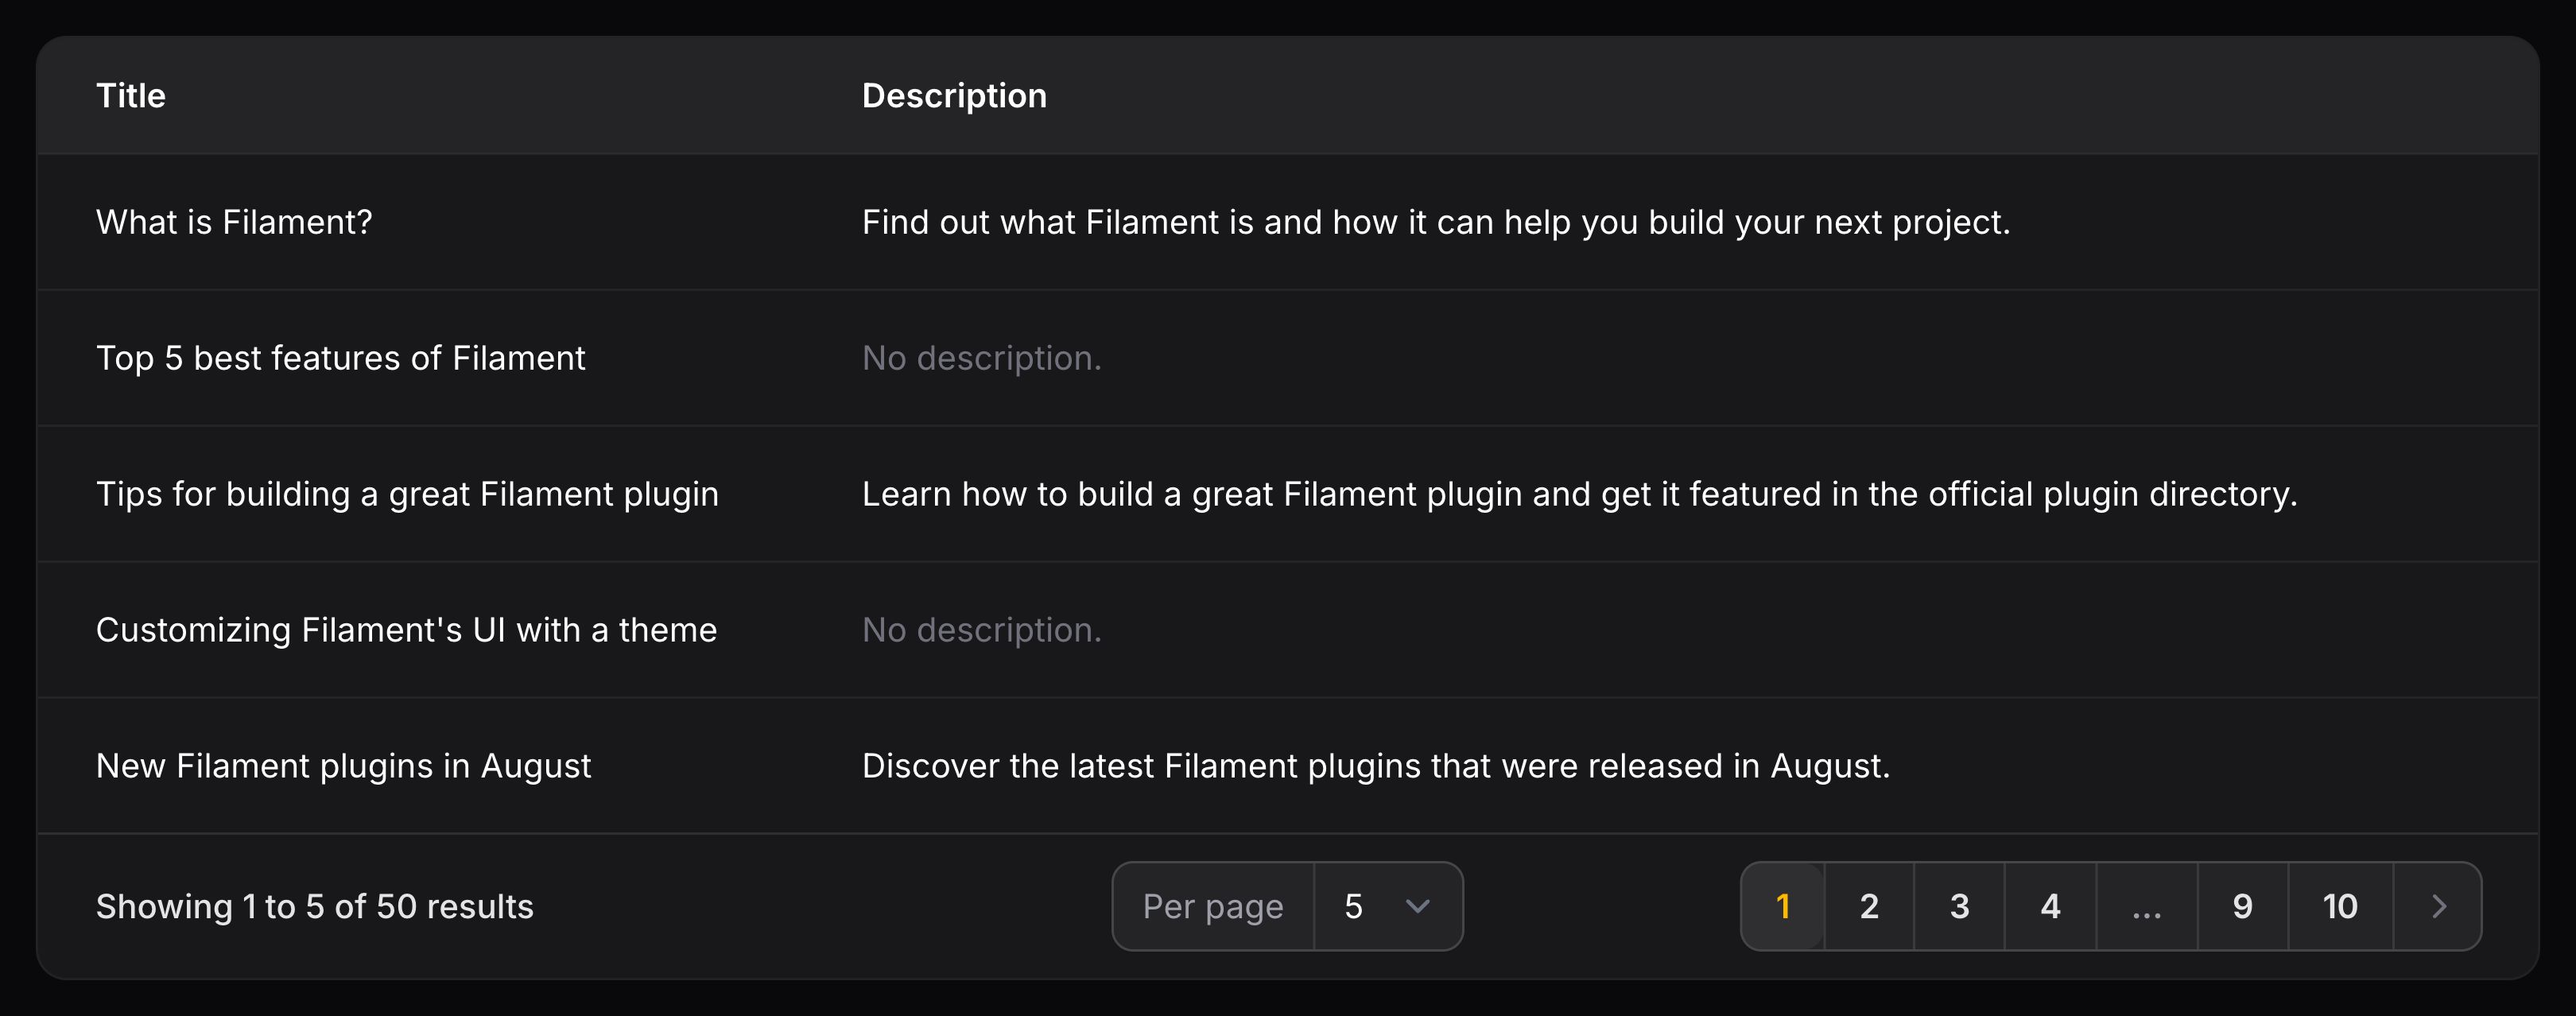Click the Description column header
Image resolution: width=2576 pixels, height=1016 pixels.
click(x=954, y=96)
